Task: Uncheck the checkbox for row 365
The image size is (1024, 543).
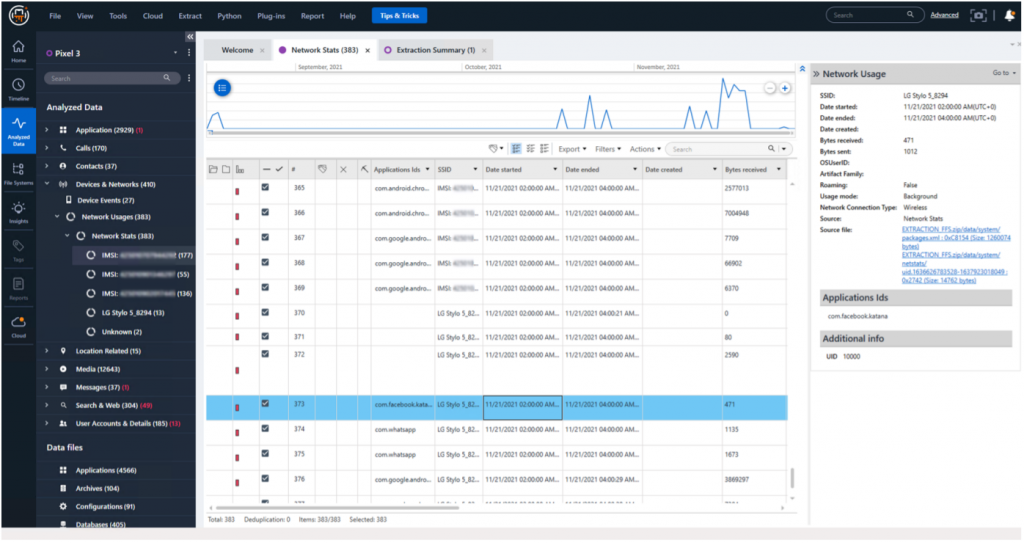Action: [x=265, y=188]
